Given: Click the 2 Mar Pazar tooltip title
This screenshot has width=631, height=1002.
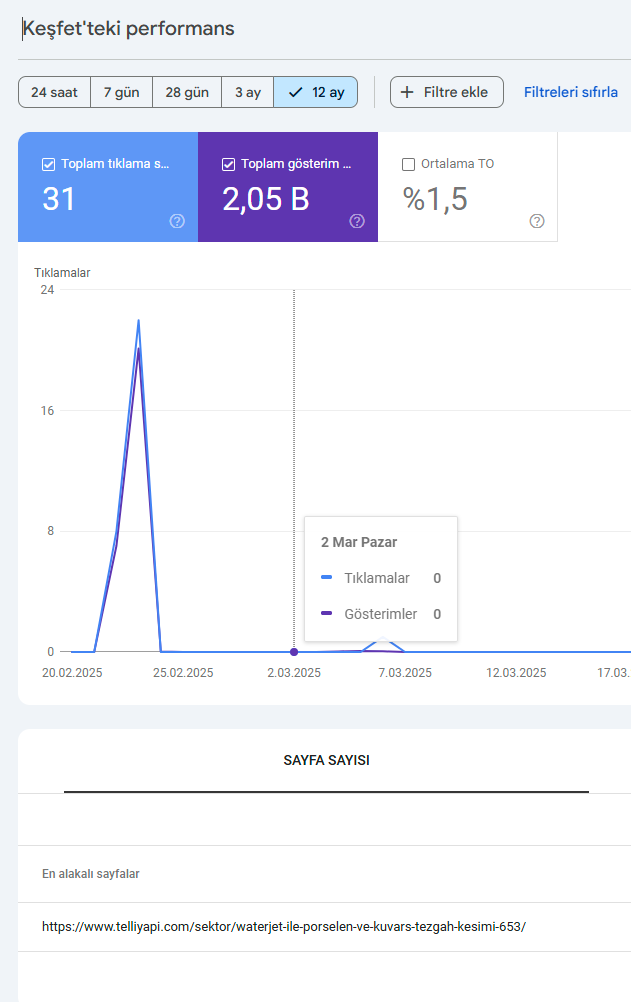Looking at the screenshot, I should (x=359, y=543).
